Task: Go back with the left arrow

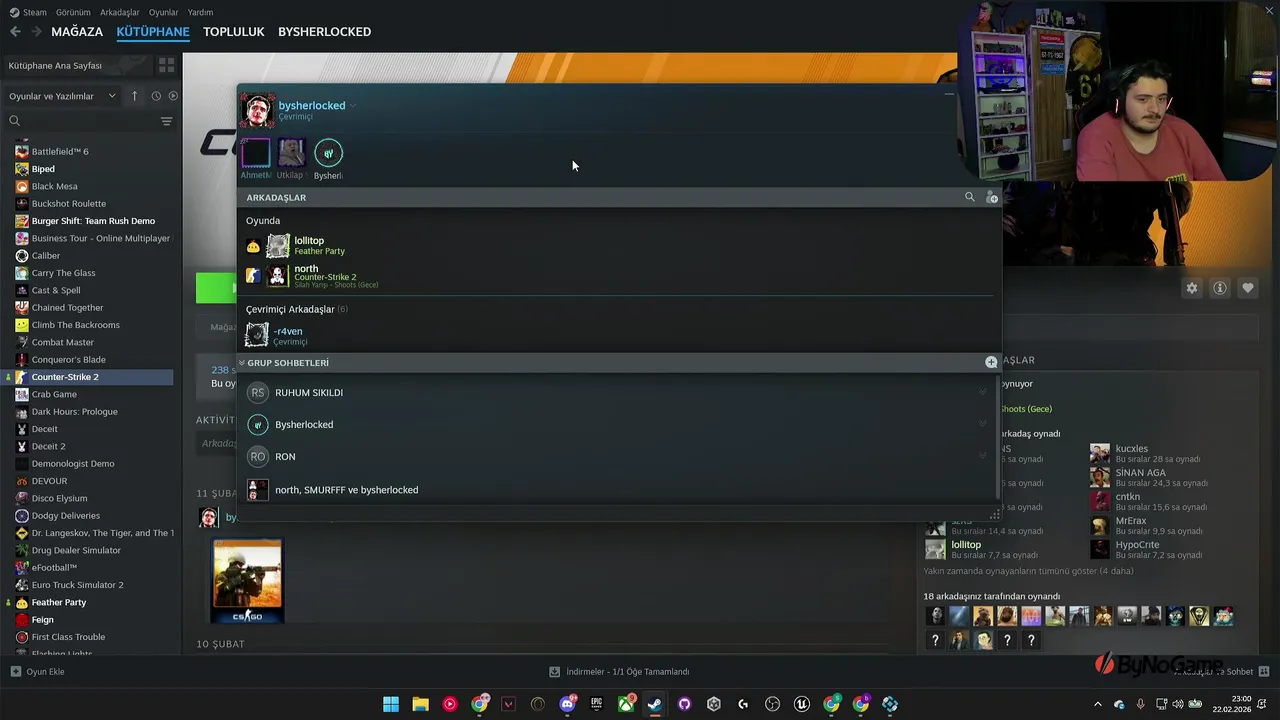Action: (15, 32)
